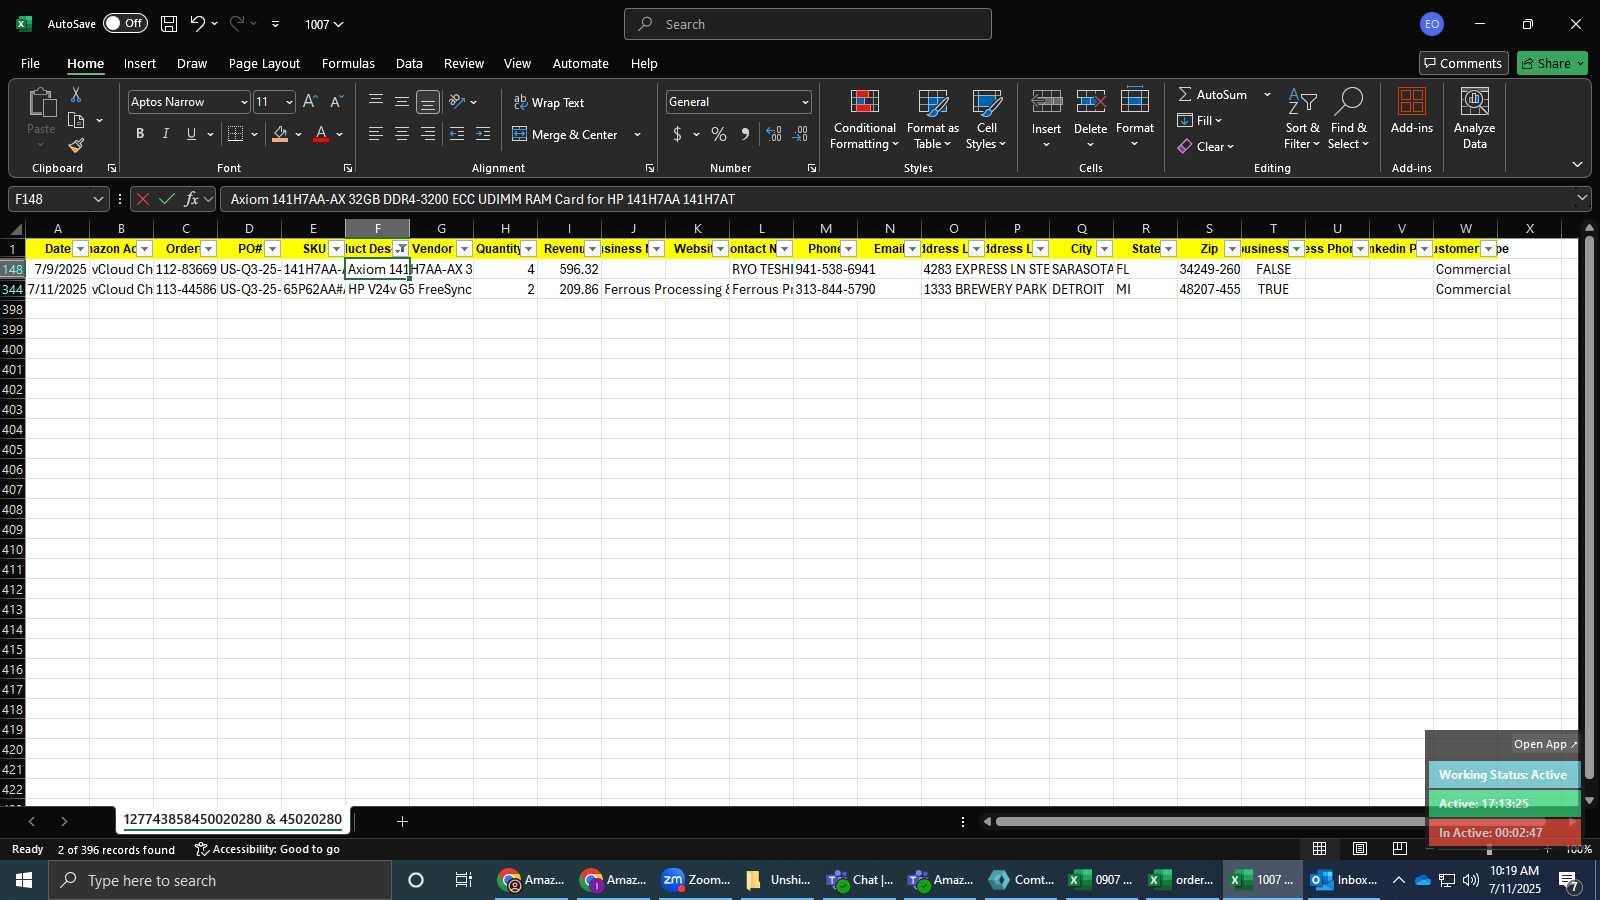The image size is (1600, 900).
Task: Click Merge & Center button
Action: pos(566,134)
